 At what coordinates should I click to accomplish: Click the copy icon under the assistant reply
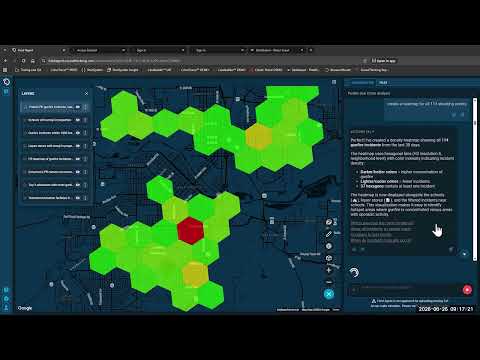coord(451,249)
